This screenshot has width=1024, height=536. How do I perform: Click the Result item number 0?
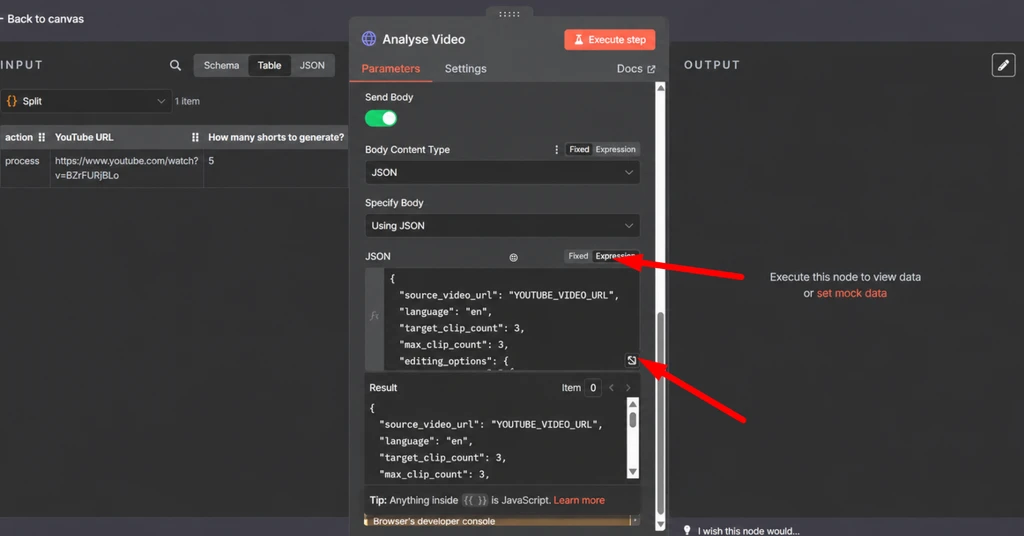pyautogui.click(x=593, y=388)
